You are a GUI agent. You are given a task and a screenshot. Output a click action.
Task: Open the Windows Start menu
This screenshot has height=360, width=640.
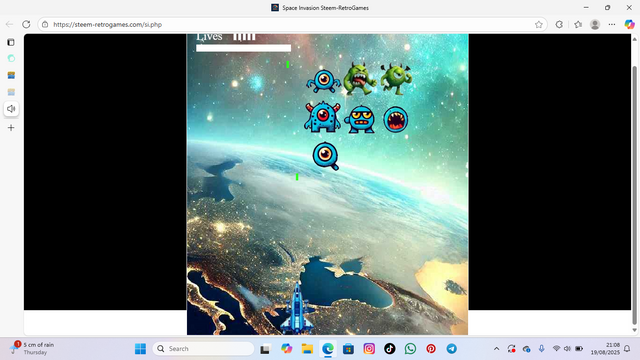coord(140,349)
